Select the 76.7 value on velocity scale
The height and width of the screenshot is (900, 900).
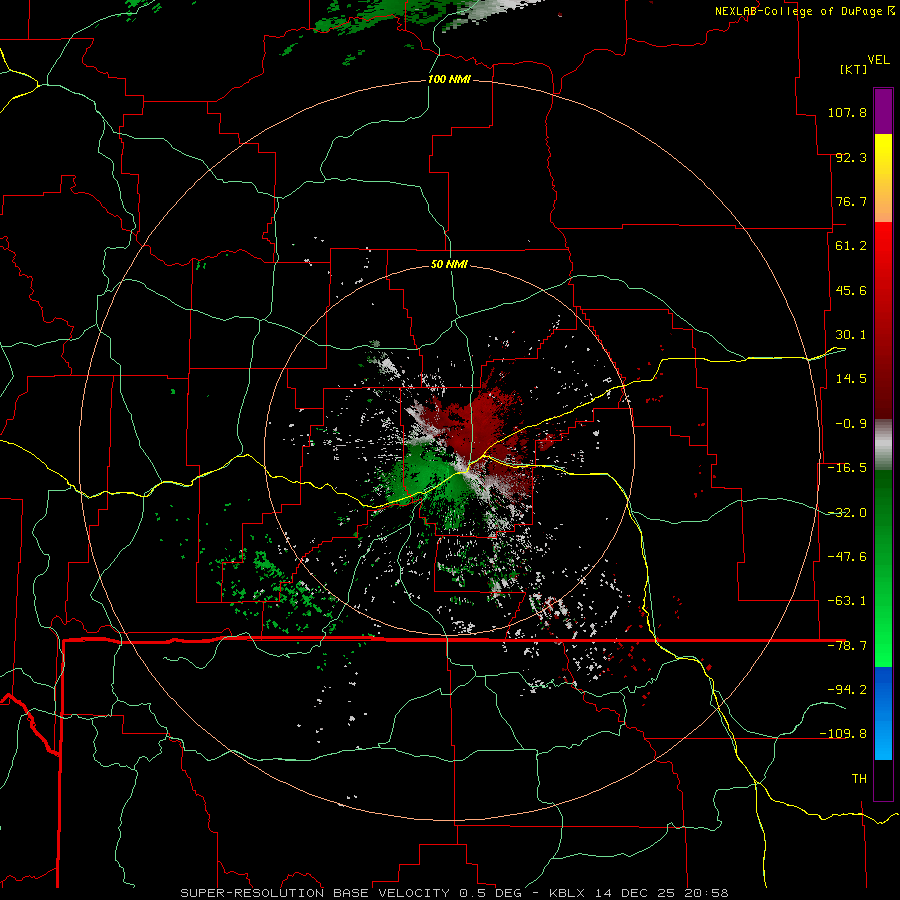click(x=851, y=201)
